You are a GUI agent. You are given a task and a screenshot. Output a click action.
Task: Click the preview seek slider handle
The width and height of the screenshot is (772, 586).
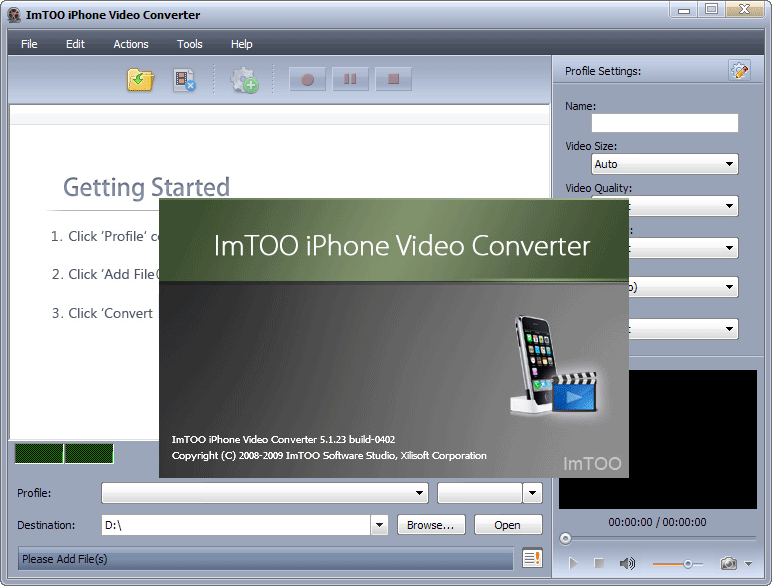[x=565, y=539]
